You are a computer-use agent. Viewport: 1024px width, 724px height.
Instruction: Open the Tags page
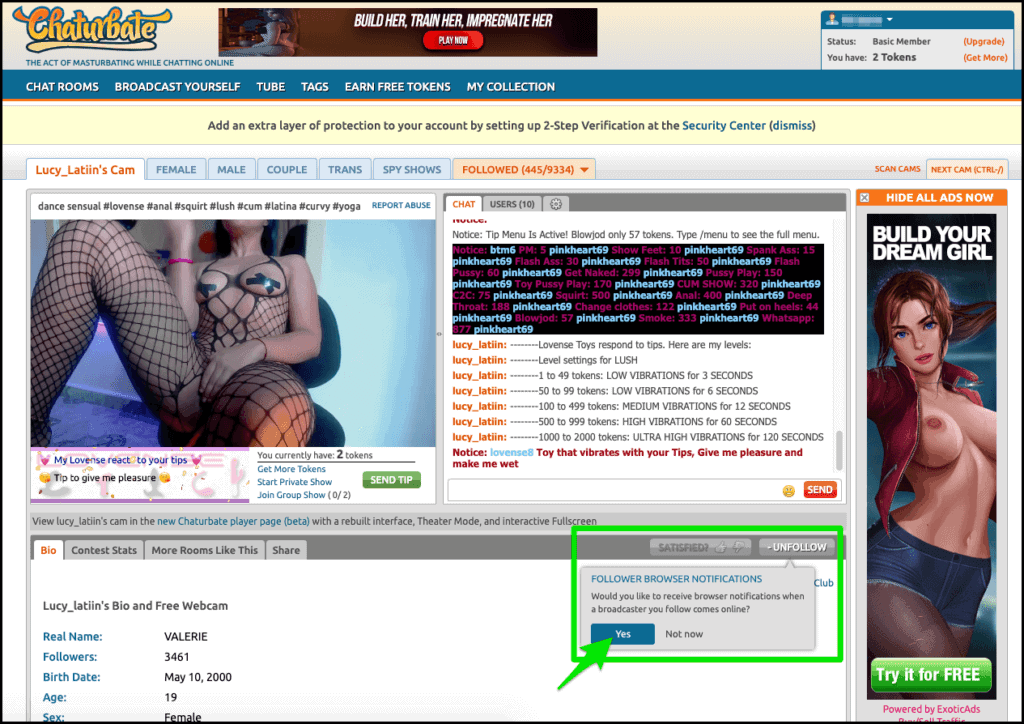click(315, 87)
